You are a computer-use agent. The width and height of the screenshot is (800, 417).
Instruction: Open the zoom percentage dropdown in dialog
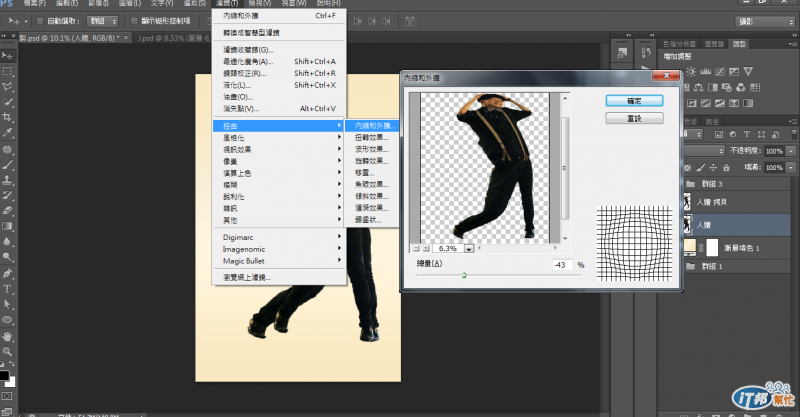pos(468,249)
